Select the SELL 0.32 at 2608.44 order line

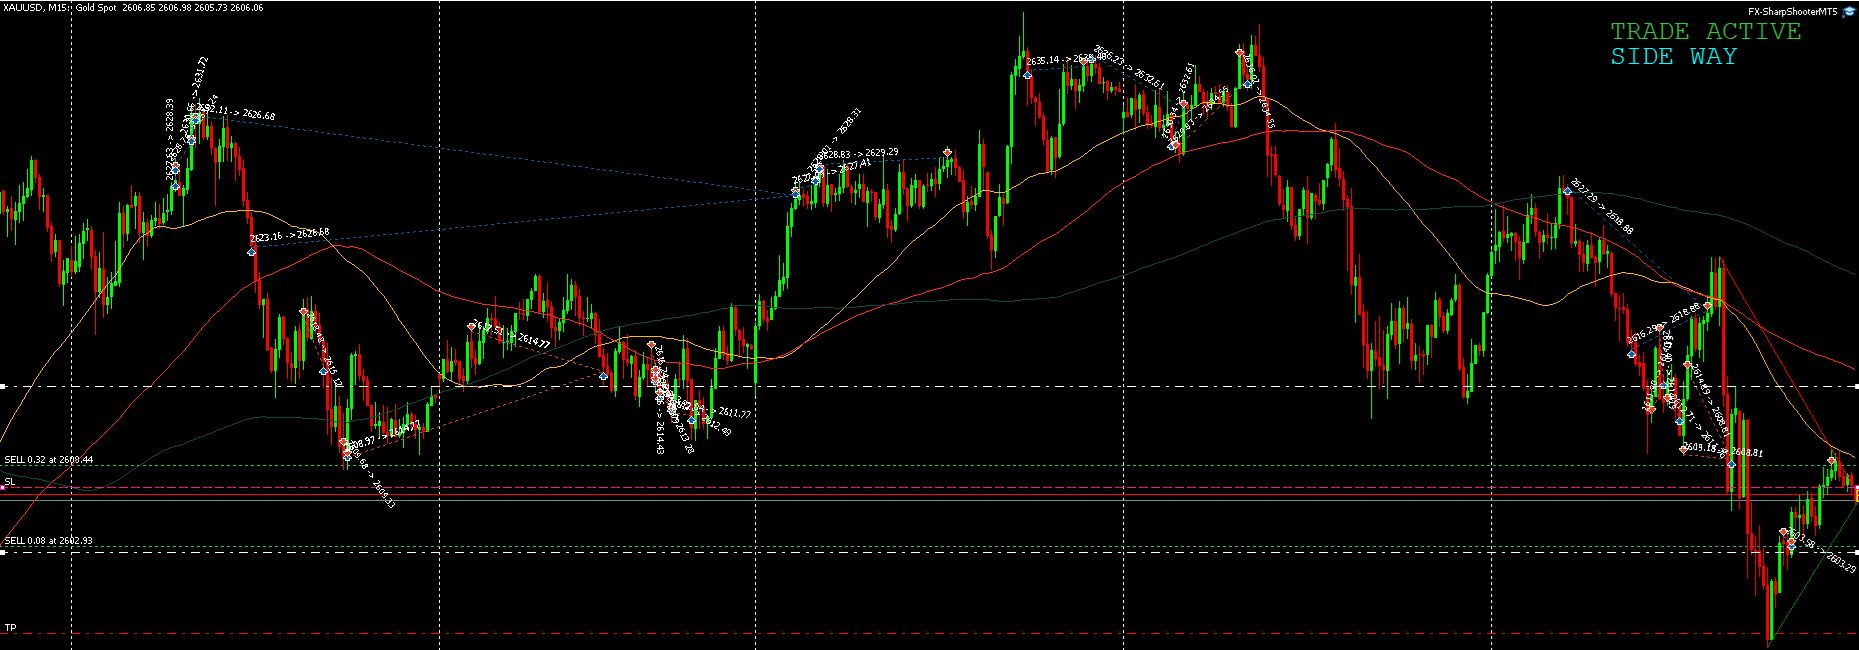click(49, 460)
